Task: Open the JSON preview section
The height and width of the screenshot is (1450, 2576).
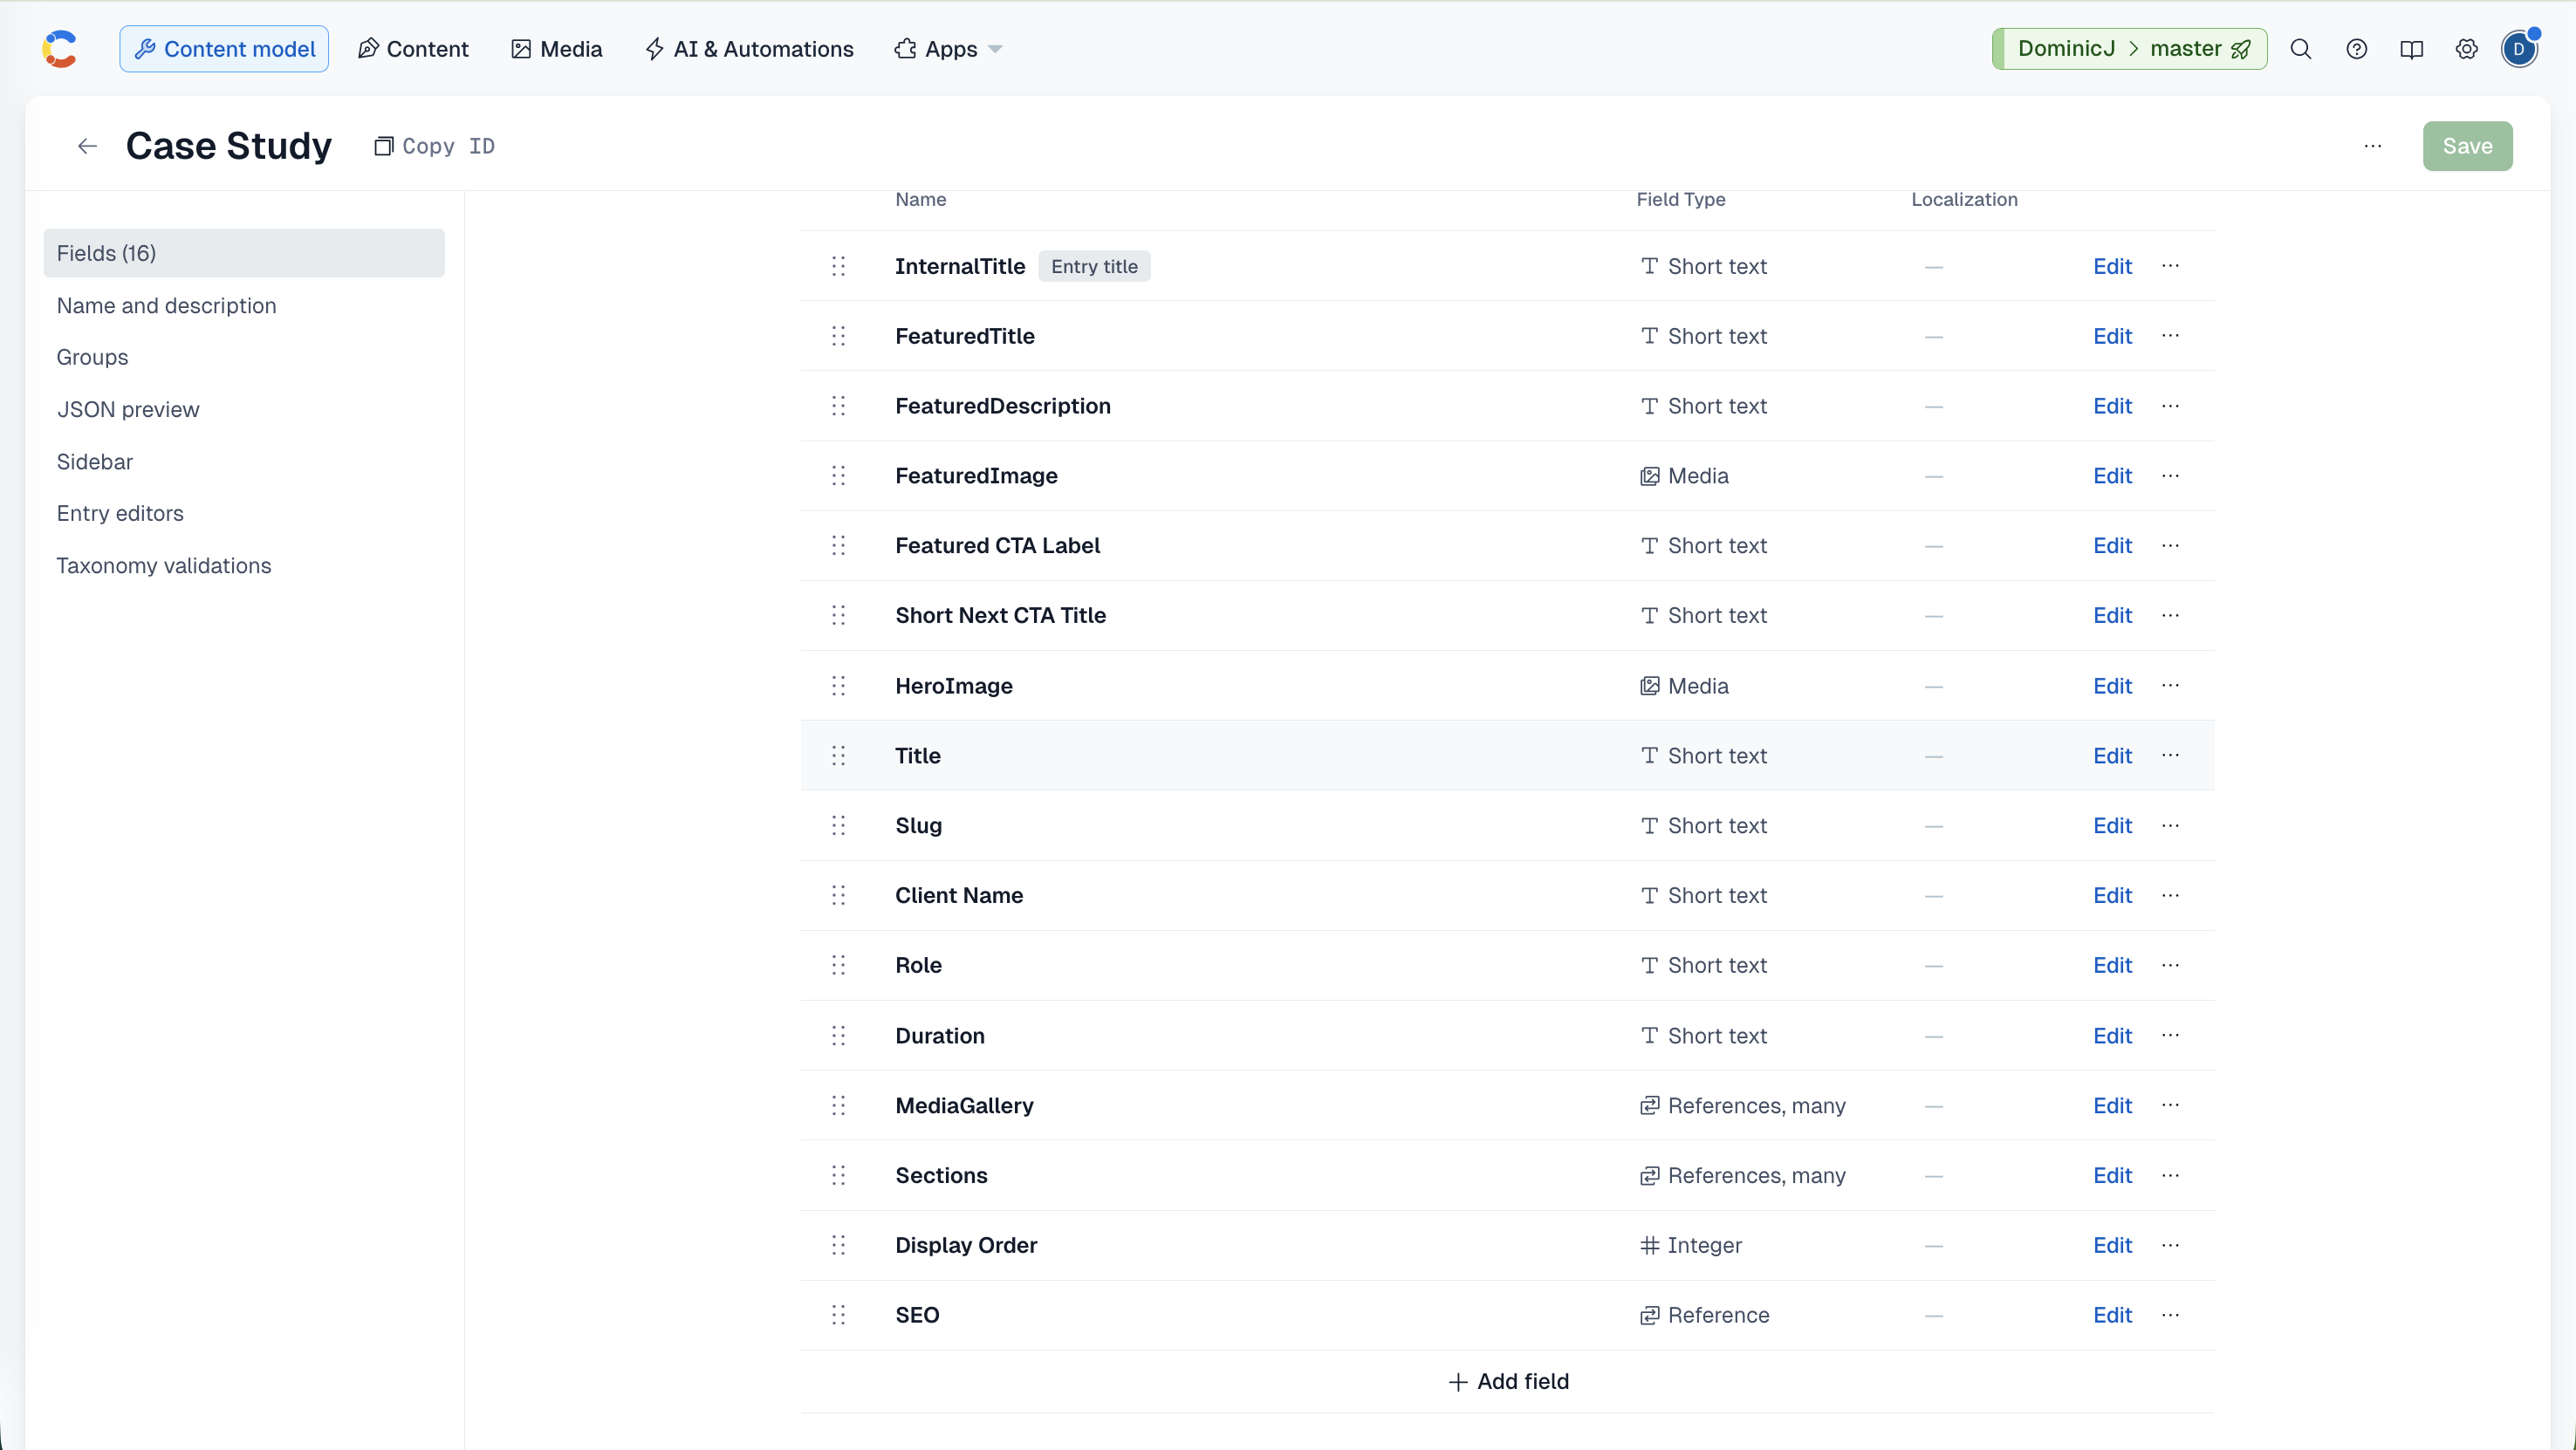Action: tap(128, 410)
